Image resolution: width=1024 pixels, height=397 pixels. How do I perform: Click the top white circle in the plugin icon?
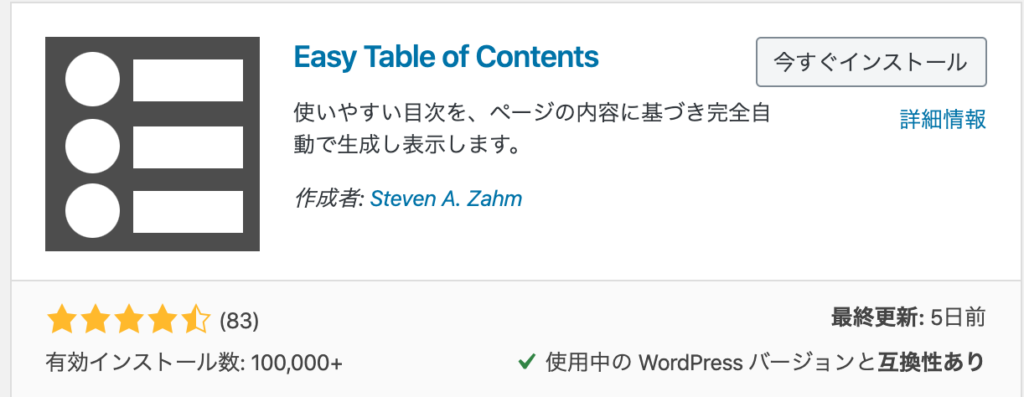(93, 80)
